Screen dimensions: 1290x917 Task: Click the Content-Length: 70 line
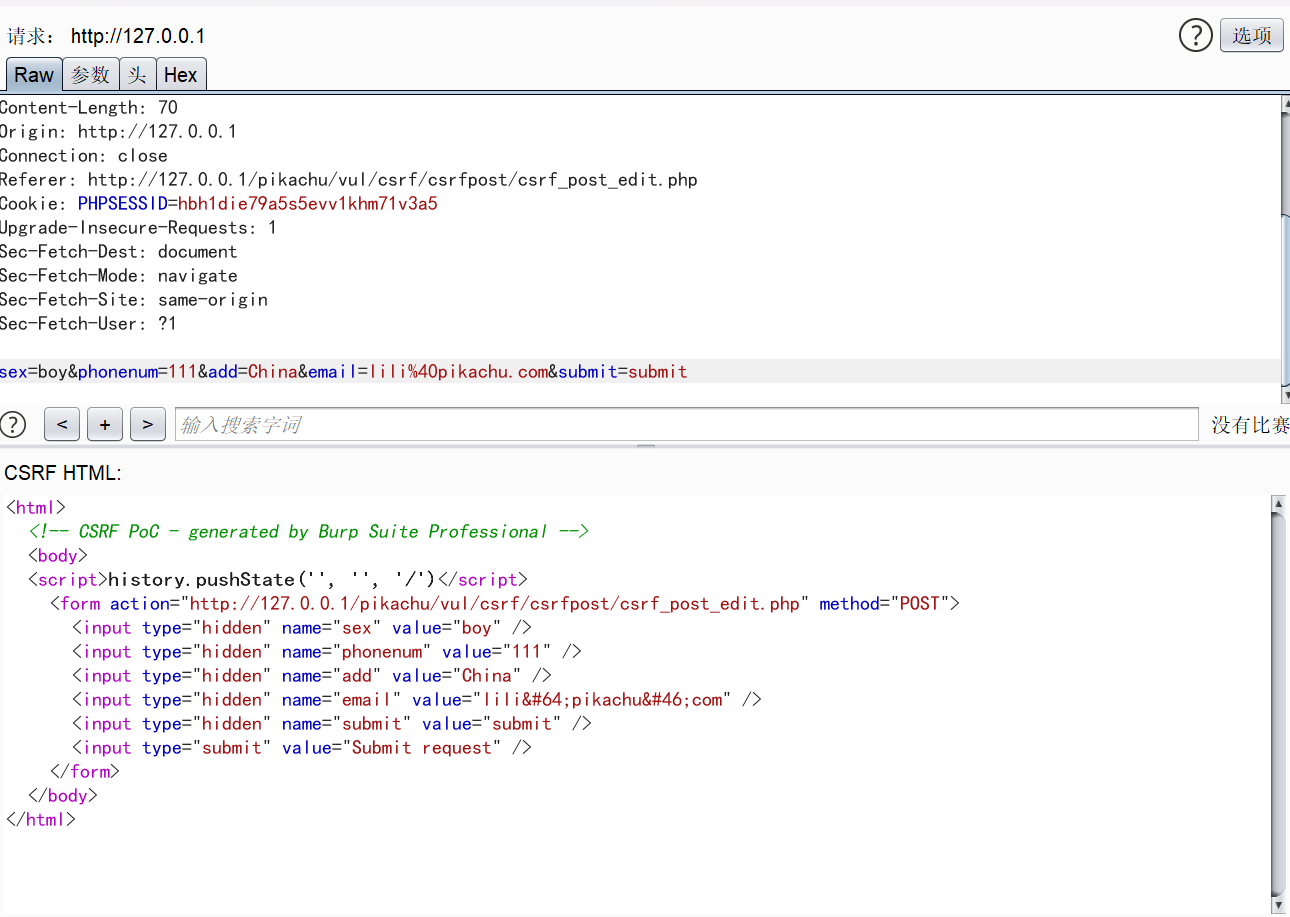(x=89, y=108)
